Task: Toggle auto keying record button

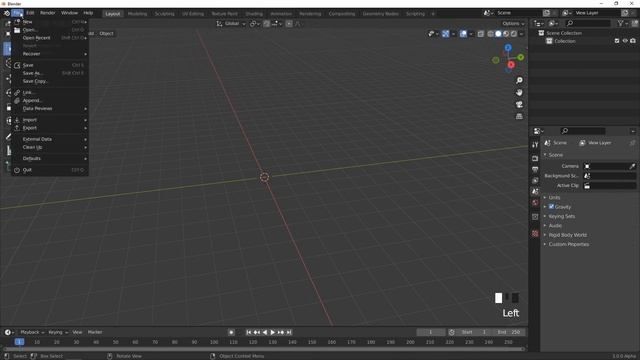Action: [x=231, y=332]
